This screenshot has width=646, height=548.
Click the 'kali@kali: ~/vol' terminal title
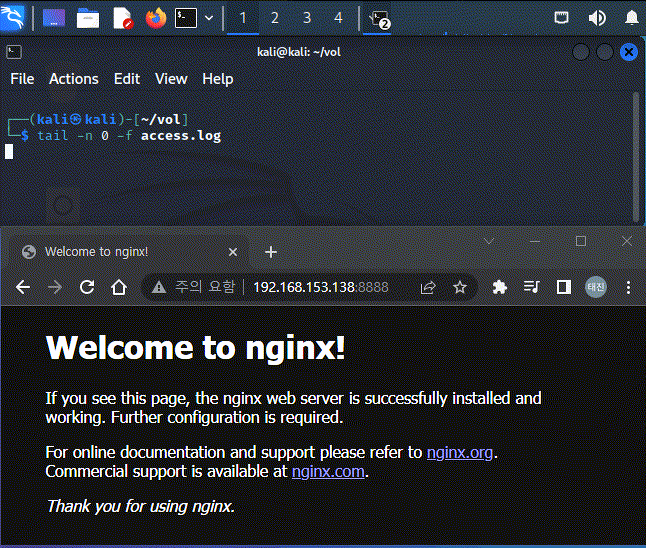tap(299, 52)
